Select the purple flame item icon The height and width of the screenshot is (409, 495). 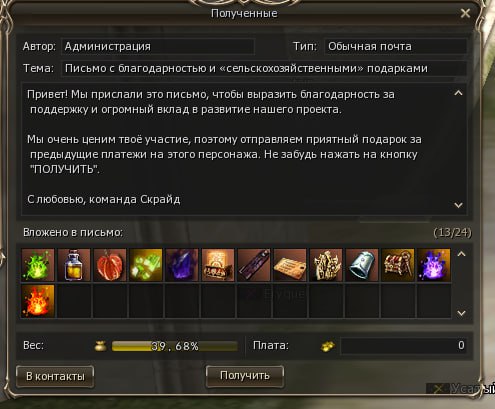coord(434,265)
